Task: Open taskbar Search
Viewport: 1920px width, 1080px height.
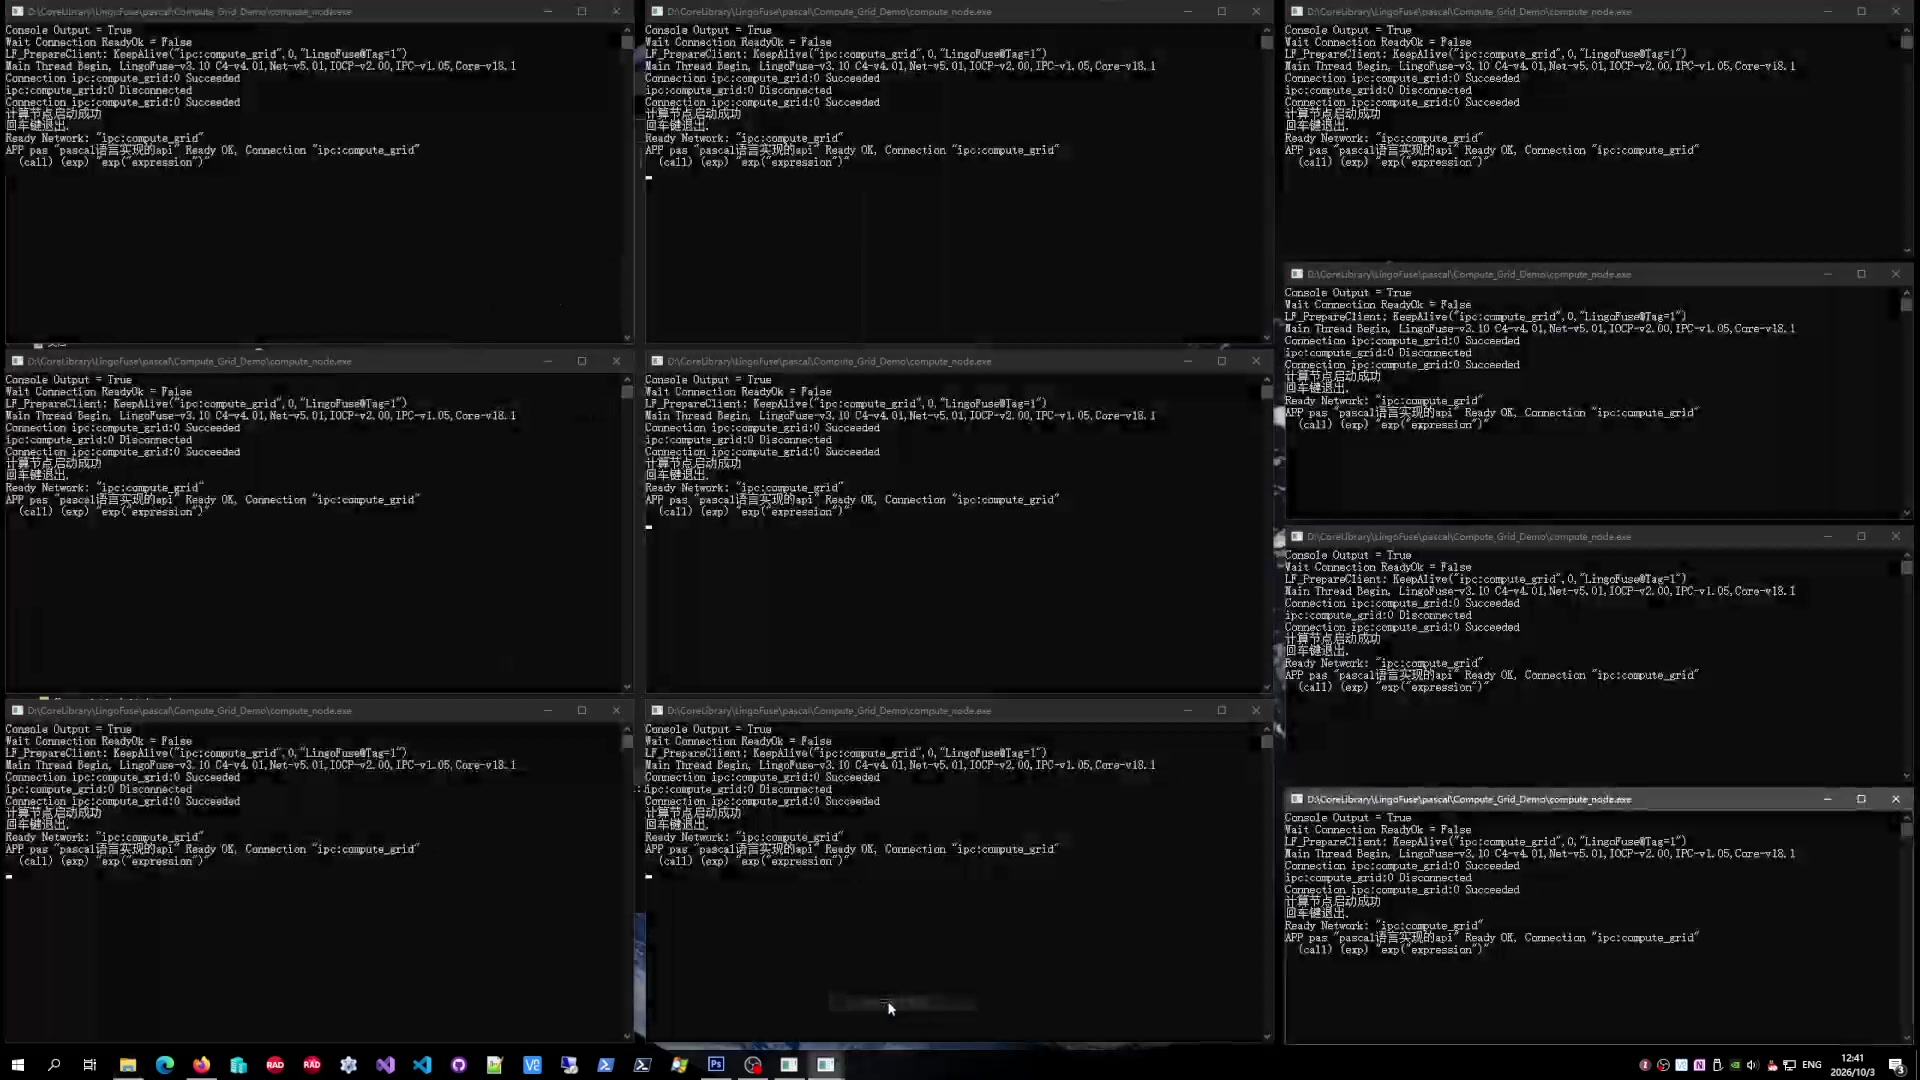Action: click(54, 1065)
